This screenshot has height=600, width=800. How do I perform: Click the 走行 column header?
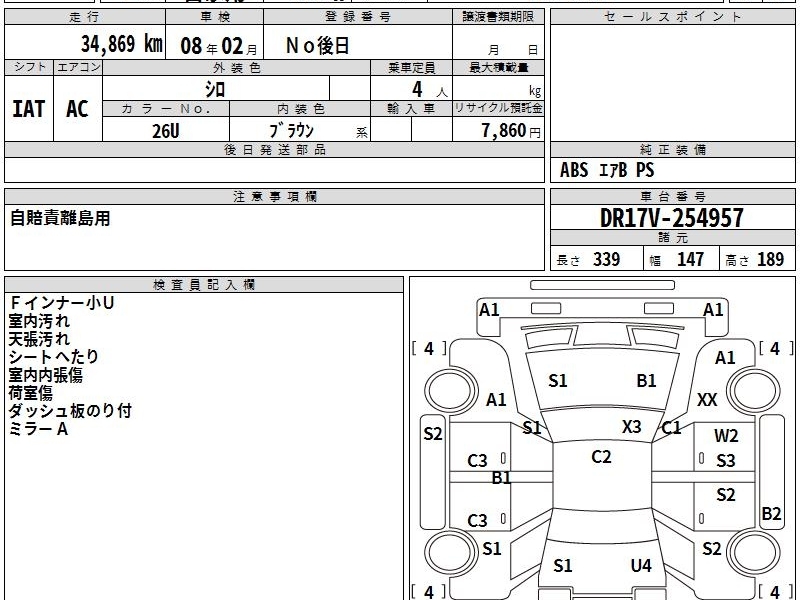tap(85, 16)
